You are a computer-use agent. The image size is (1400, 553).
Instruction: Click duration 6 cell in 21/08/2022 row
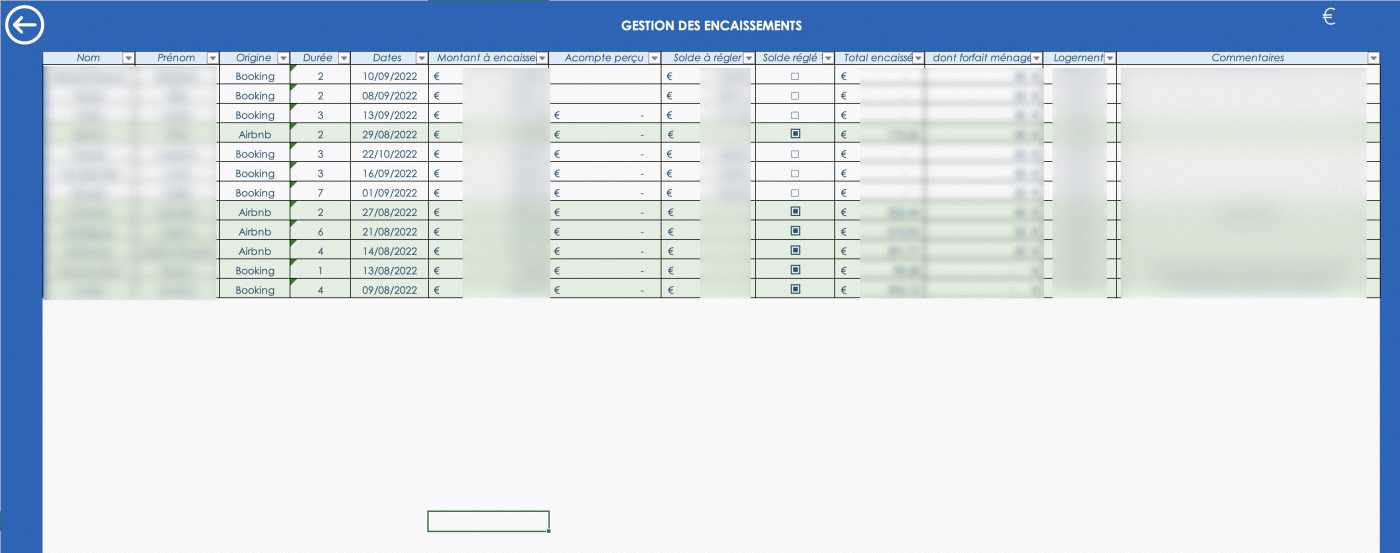click(320, 231)
